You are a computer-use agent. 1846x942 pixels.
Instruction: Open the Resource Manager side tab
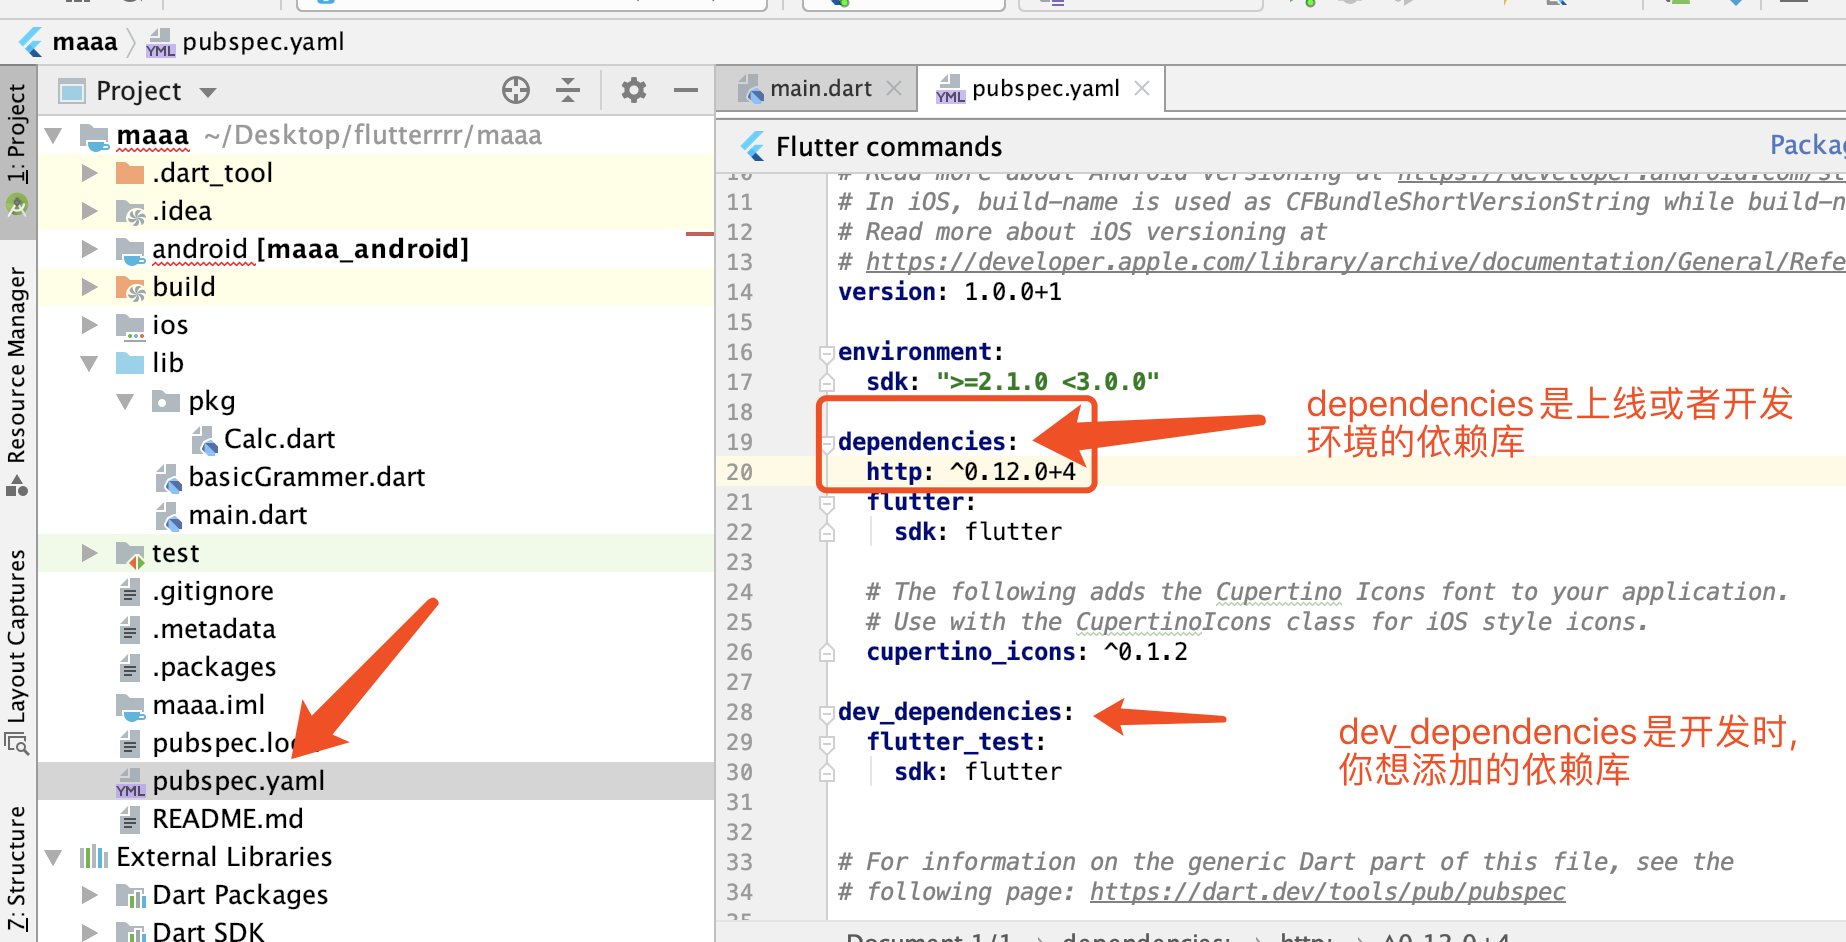point(17,380)
